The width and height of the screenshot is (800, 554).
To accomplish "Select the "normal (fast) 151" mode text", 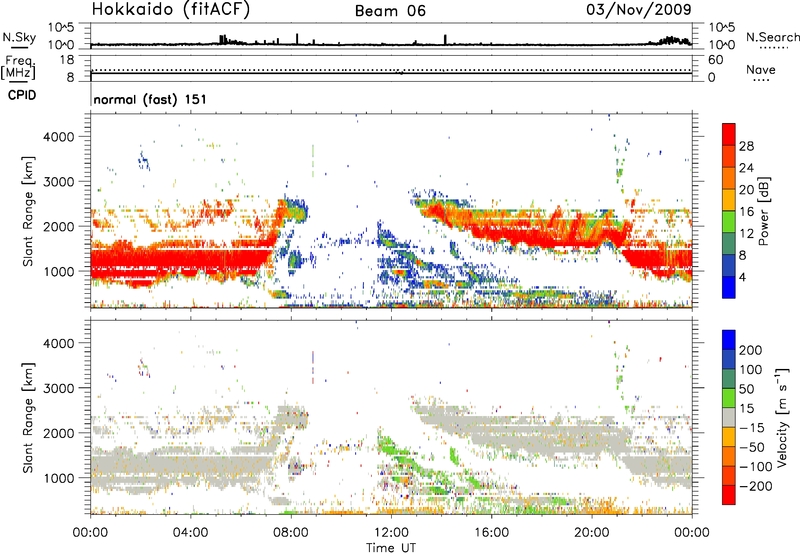I will click(x=150, y=99).
